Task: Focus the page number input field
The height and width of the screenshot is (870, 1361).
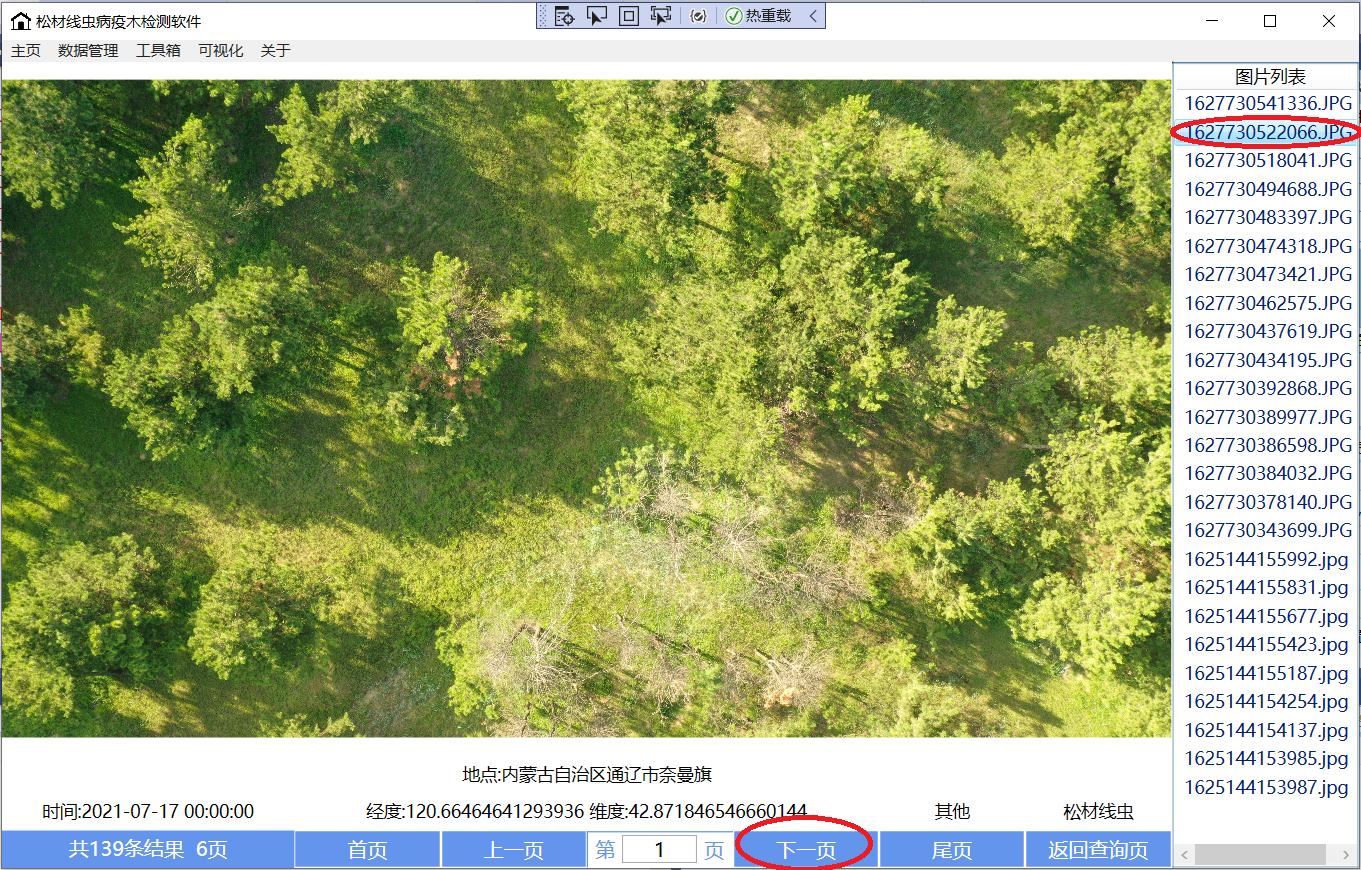Action: click(x=659, y=850)
